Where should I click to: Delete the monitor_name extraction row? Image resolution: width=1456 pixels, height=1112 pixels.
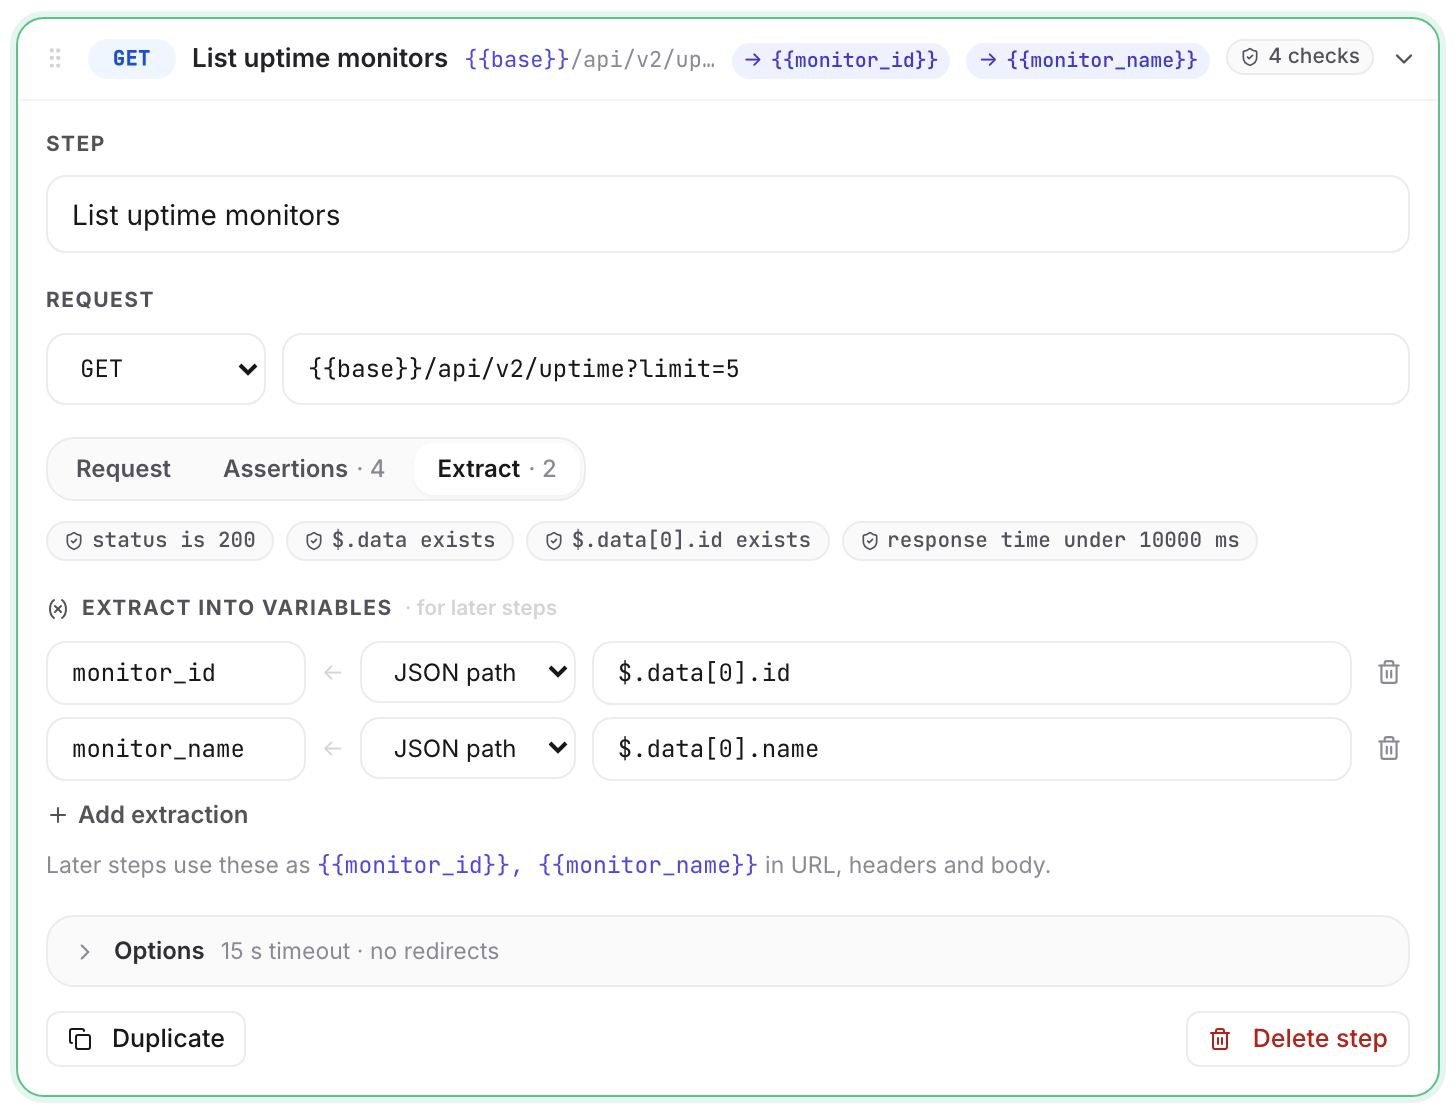click(x=1389, y=749)
